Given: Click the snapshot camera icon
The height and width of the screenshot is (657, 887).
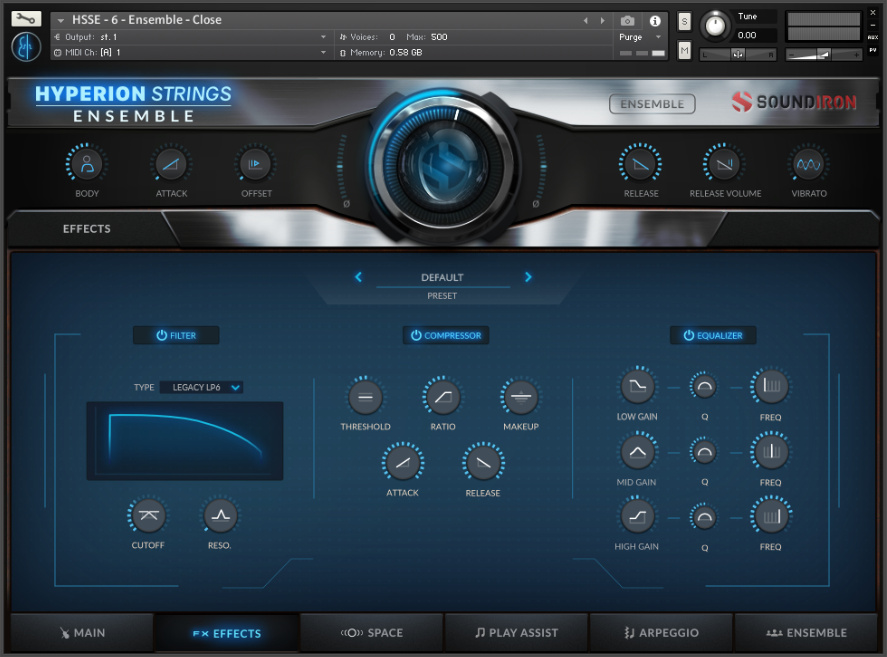Looking at the screenshot, I should pos(627,21).
